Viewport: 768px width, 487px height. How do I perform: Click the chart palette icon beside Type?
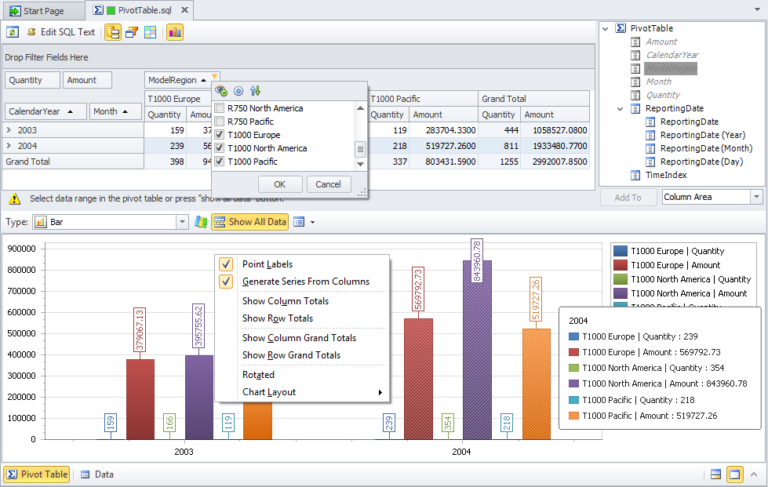(x=201, y=221)
